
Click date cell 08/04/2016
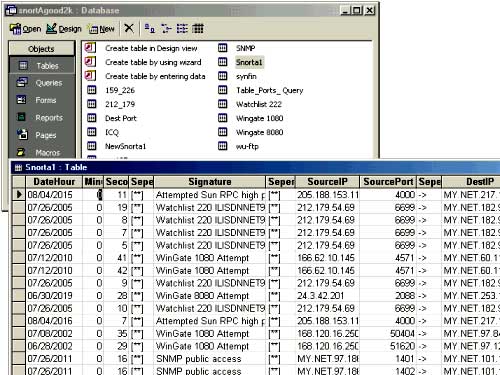click(54, 321)
